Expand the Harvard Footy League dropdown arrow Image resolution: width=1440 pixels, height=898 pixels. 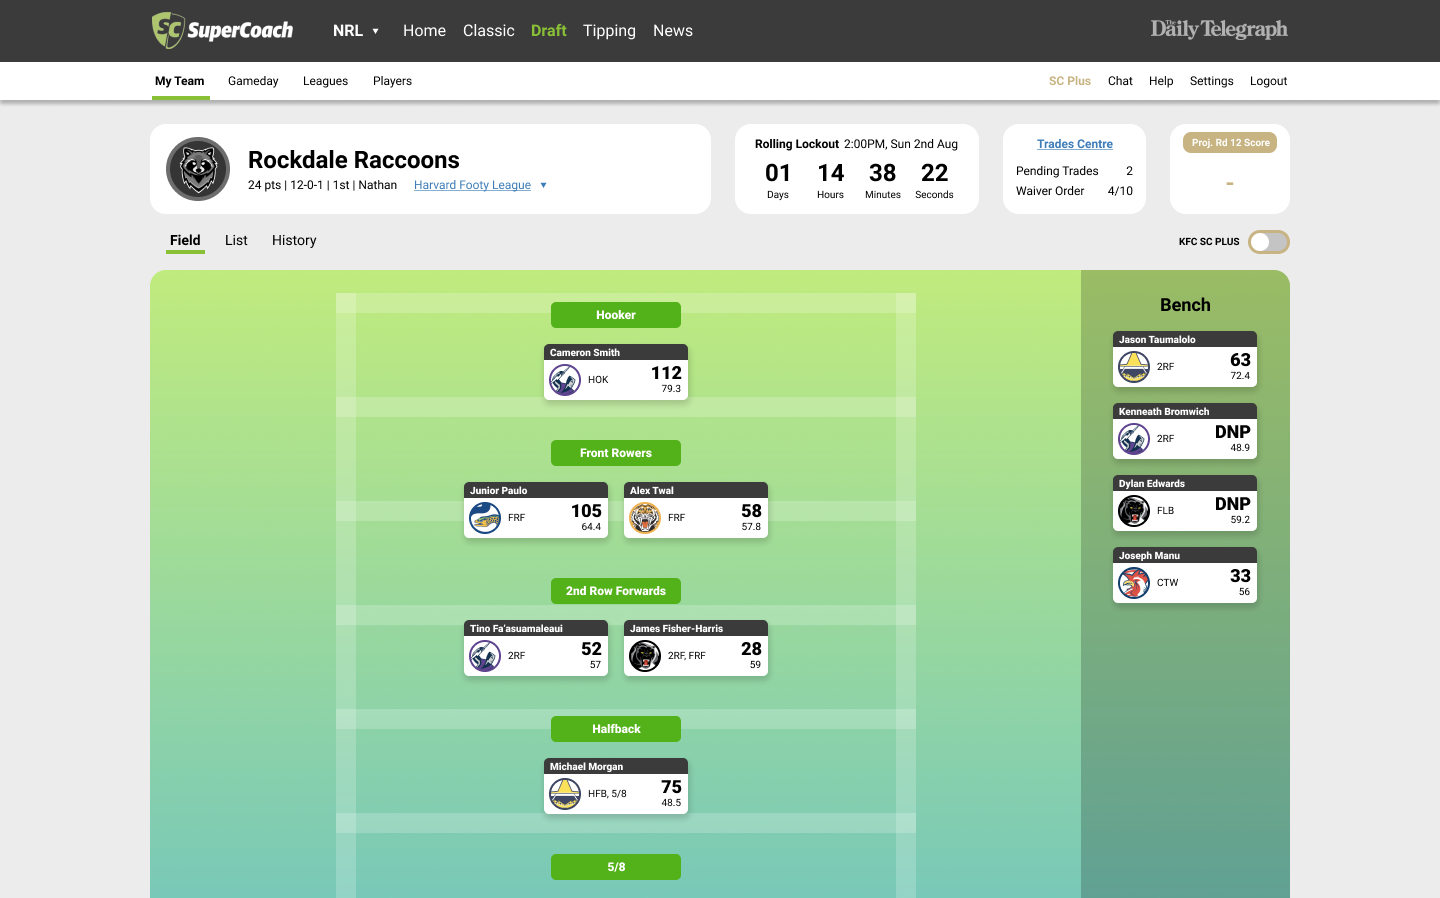(543, 185)
